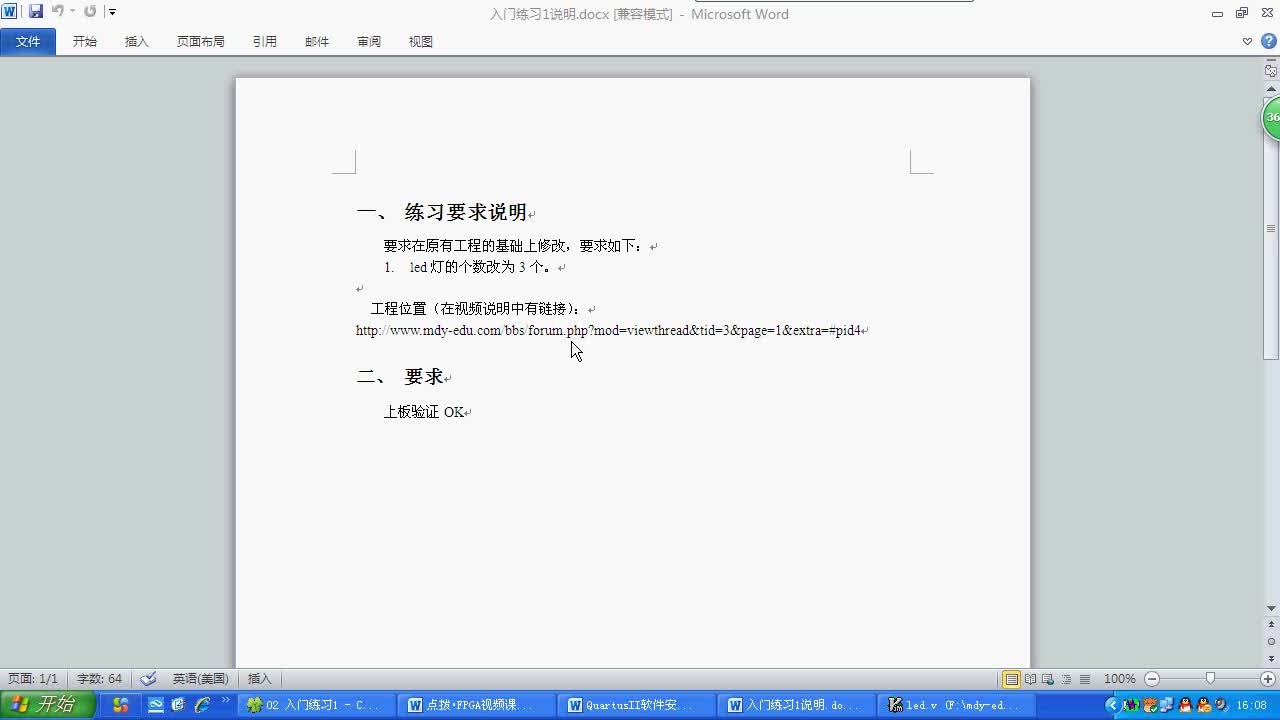Click the system tray clock 16:08
Viewport: 1280px width, 720px height.
1251,705
